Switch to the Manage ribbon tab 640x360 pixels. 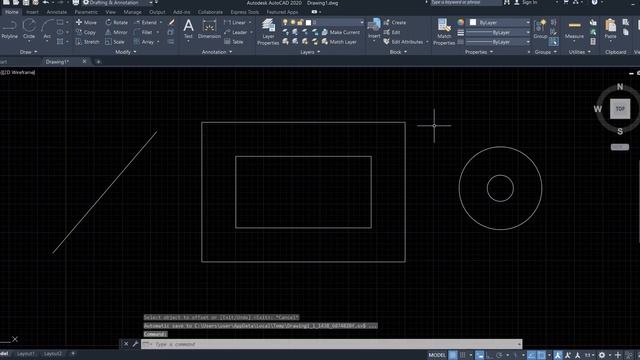coord(132,12)
